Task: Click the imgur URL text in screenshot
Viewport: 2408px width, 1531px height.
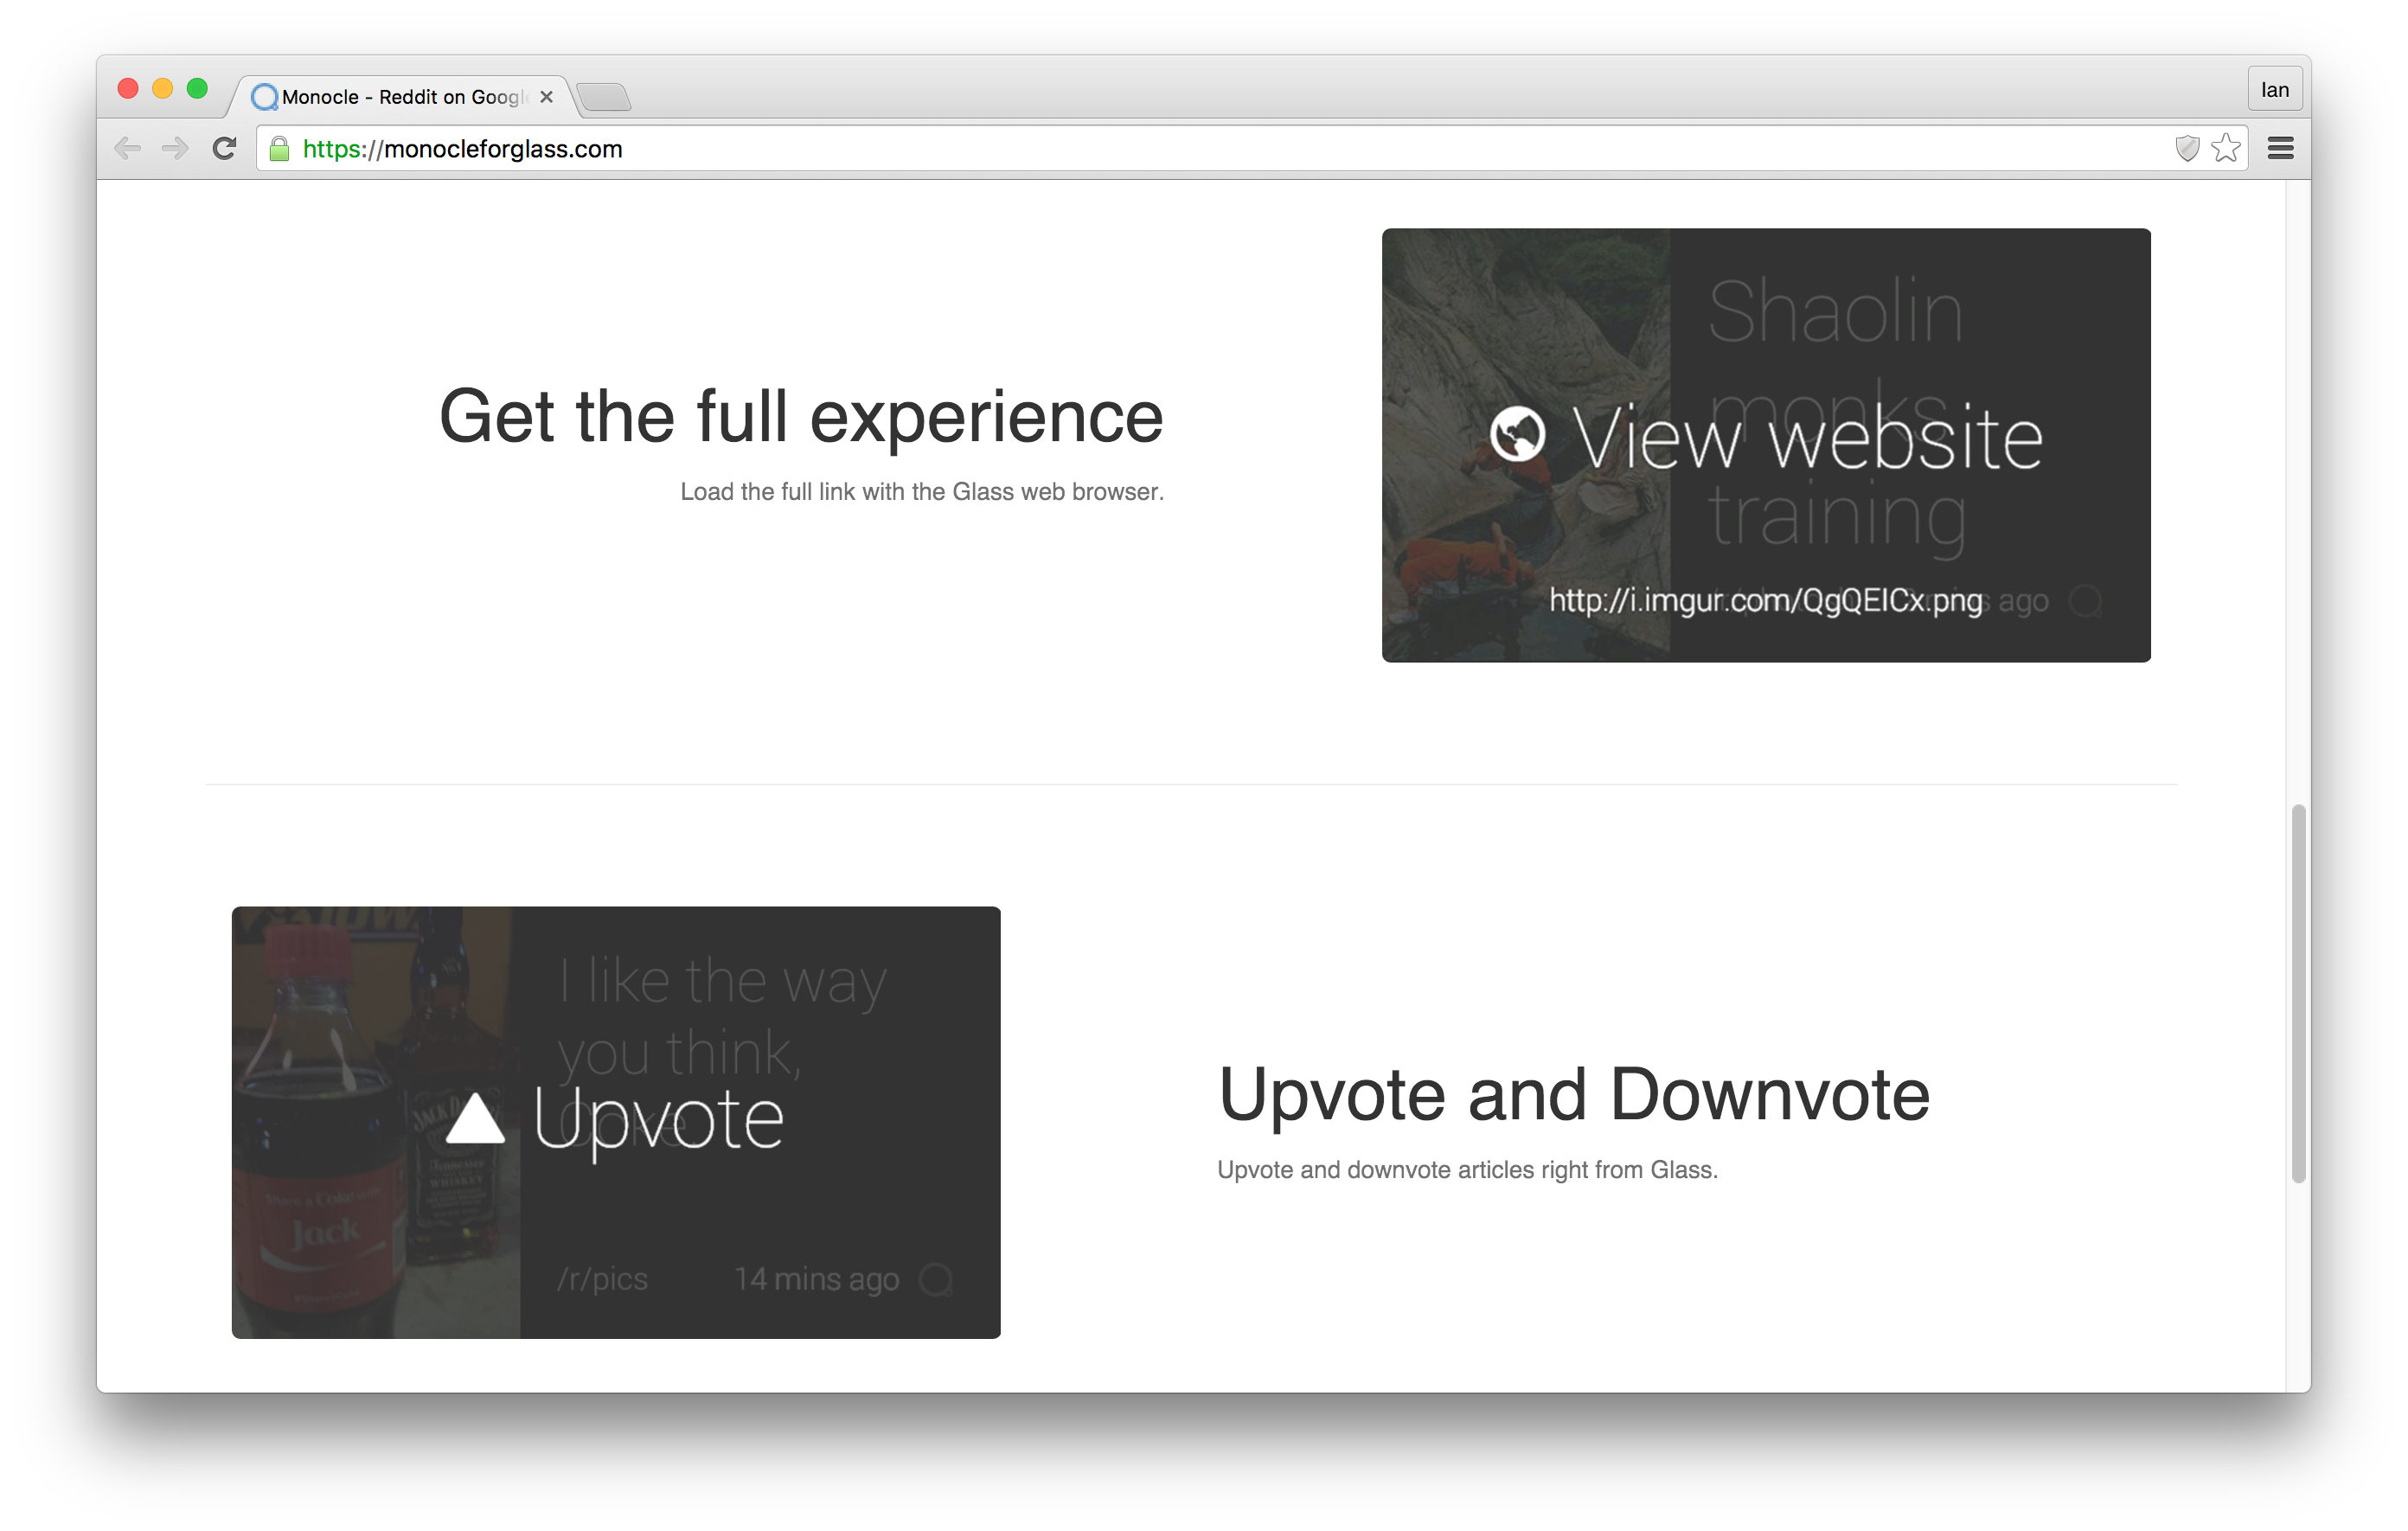Action: 1765,600
